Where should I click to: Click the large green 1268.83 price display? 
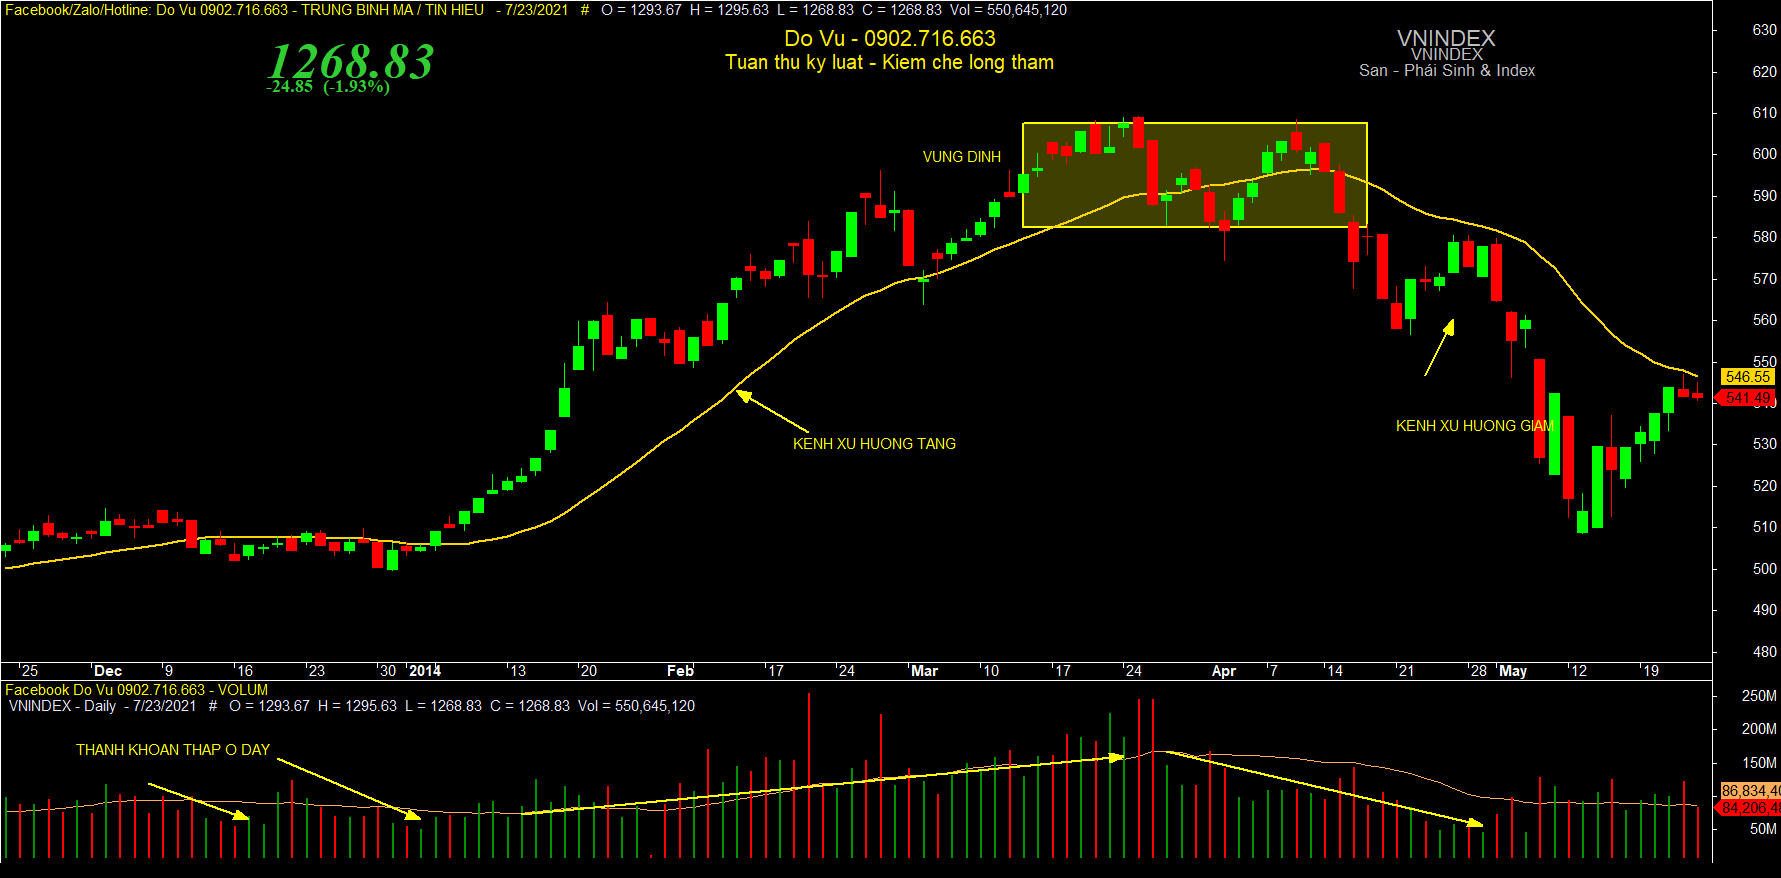[350, 62]
